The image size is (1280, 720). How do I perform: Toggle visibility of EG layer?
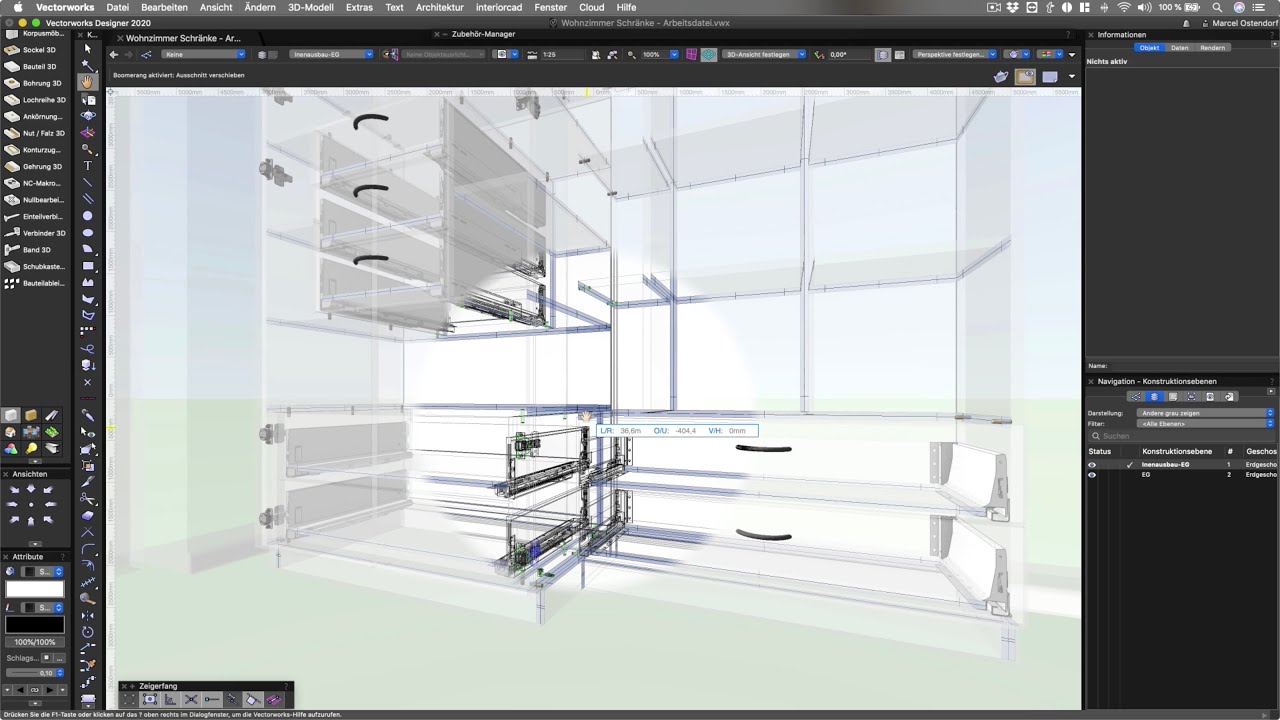[1092, 475]
